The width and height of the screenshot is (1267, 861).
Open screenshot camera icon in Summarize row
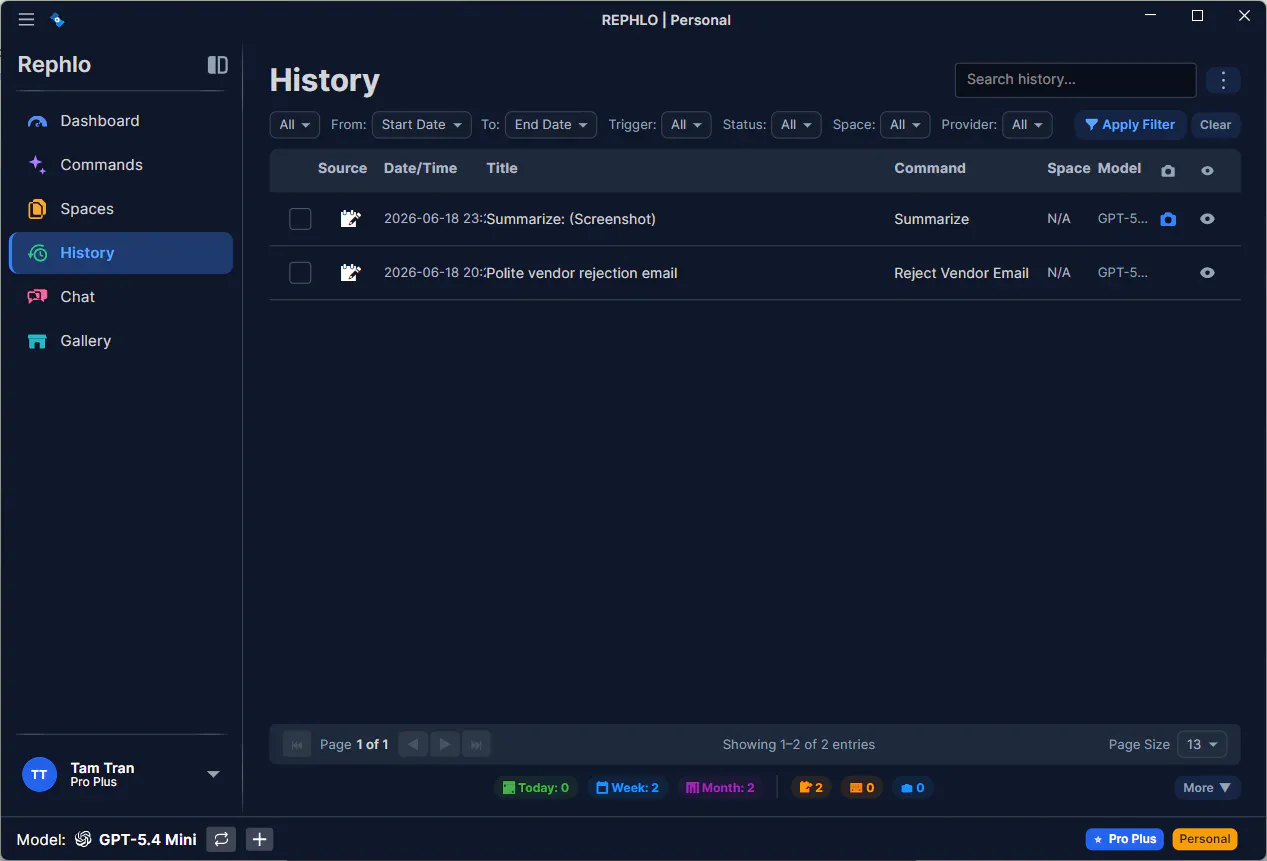1168,219
